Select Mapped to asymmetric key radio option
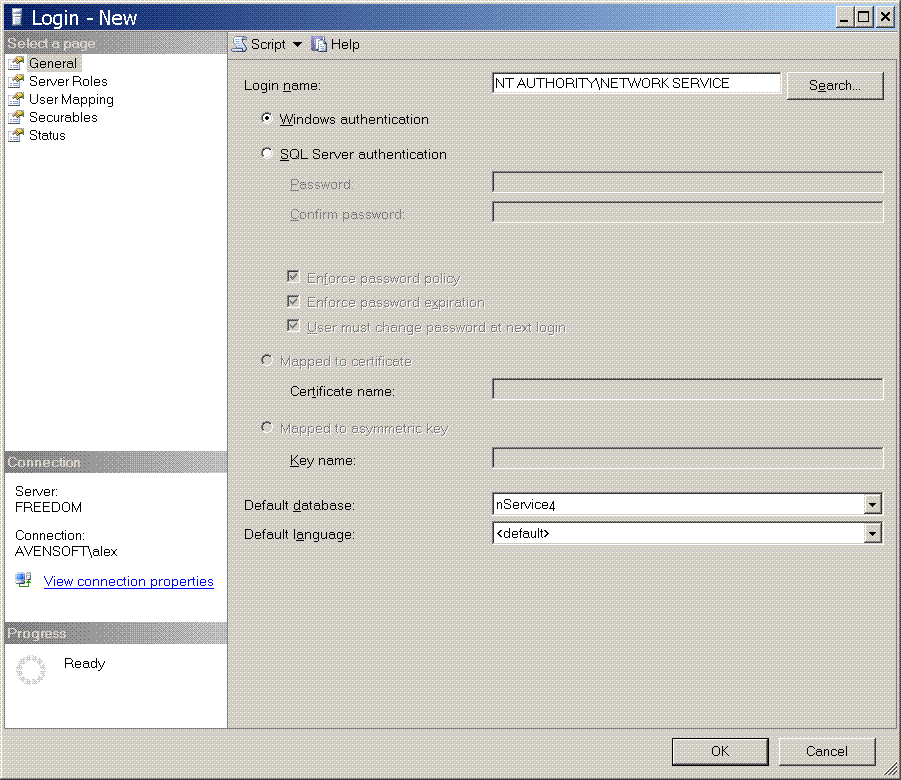901x780 pixels. 267,427
